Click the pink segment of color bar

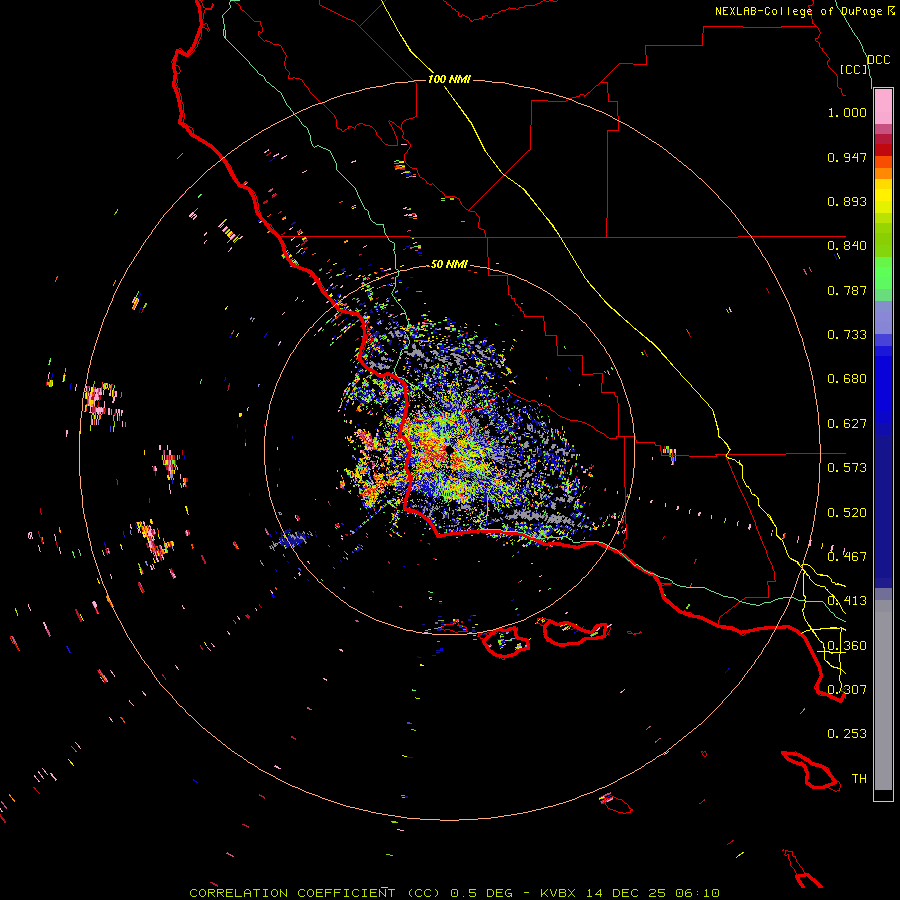(x=883, y=107)
